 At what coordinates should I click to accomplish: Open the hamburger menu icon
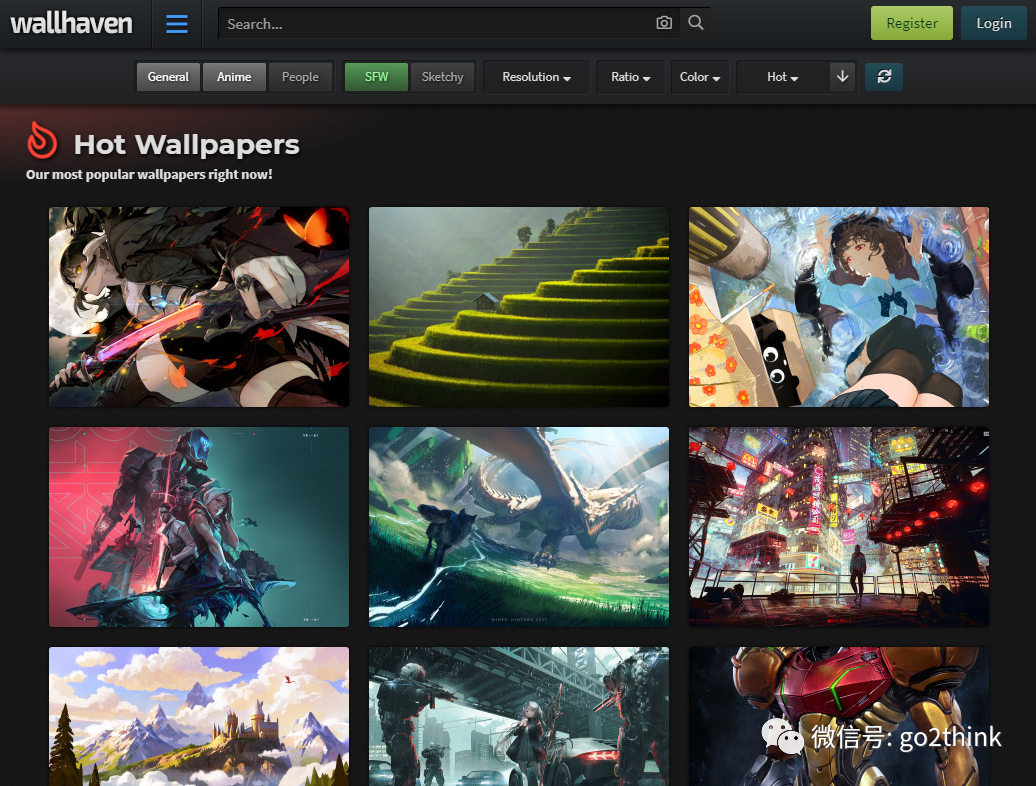(x=176, y=24)
